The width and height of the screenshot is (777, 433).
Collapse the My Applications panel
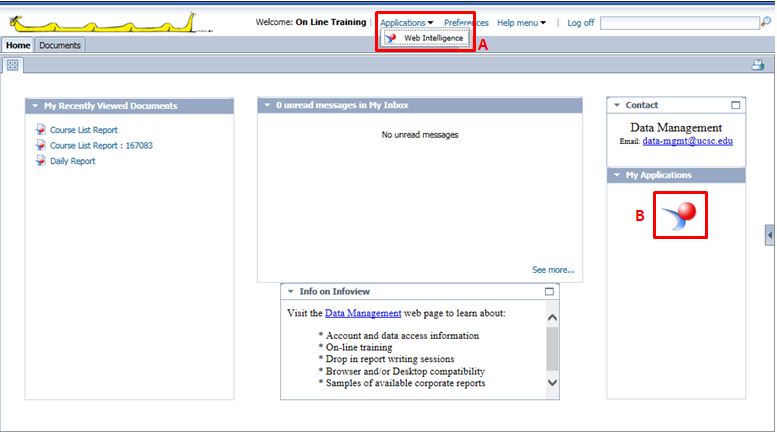pos(617,175)
